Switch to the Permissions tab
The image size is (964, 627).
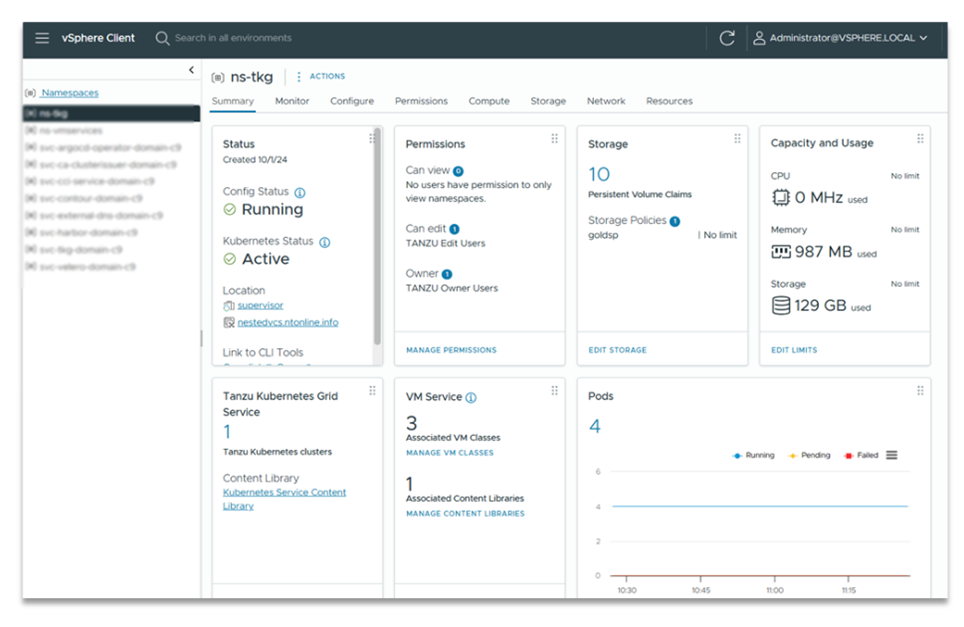point(421,101)
